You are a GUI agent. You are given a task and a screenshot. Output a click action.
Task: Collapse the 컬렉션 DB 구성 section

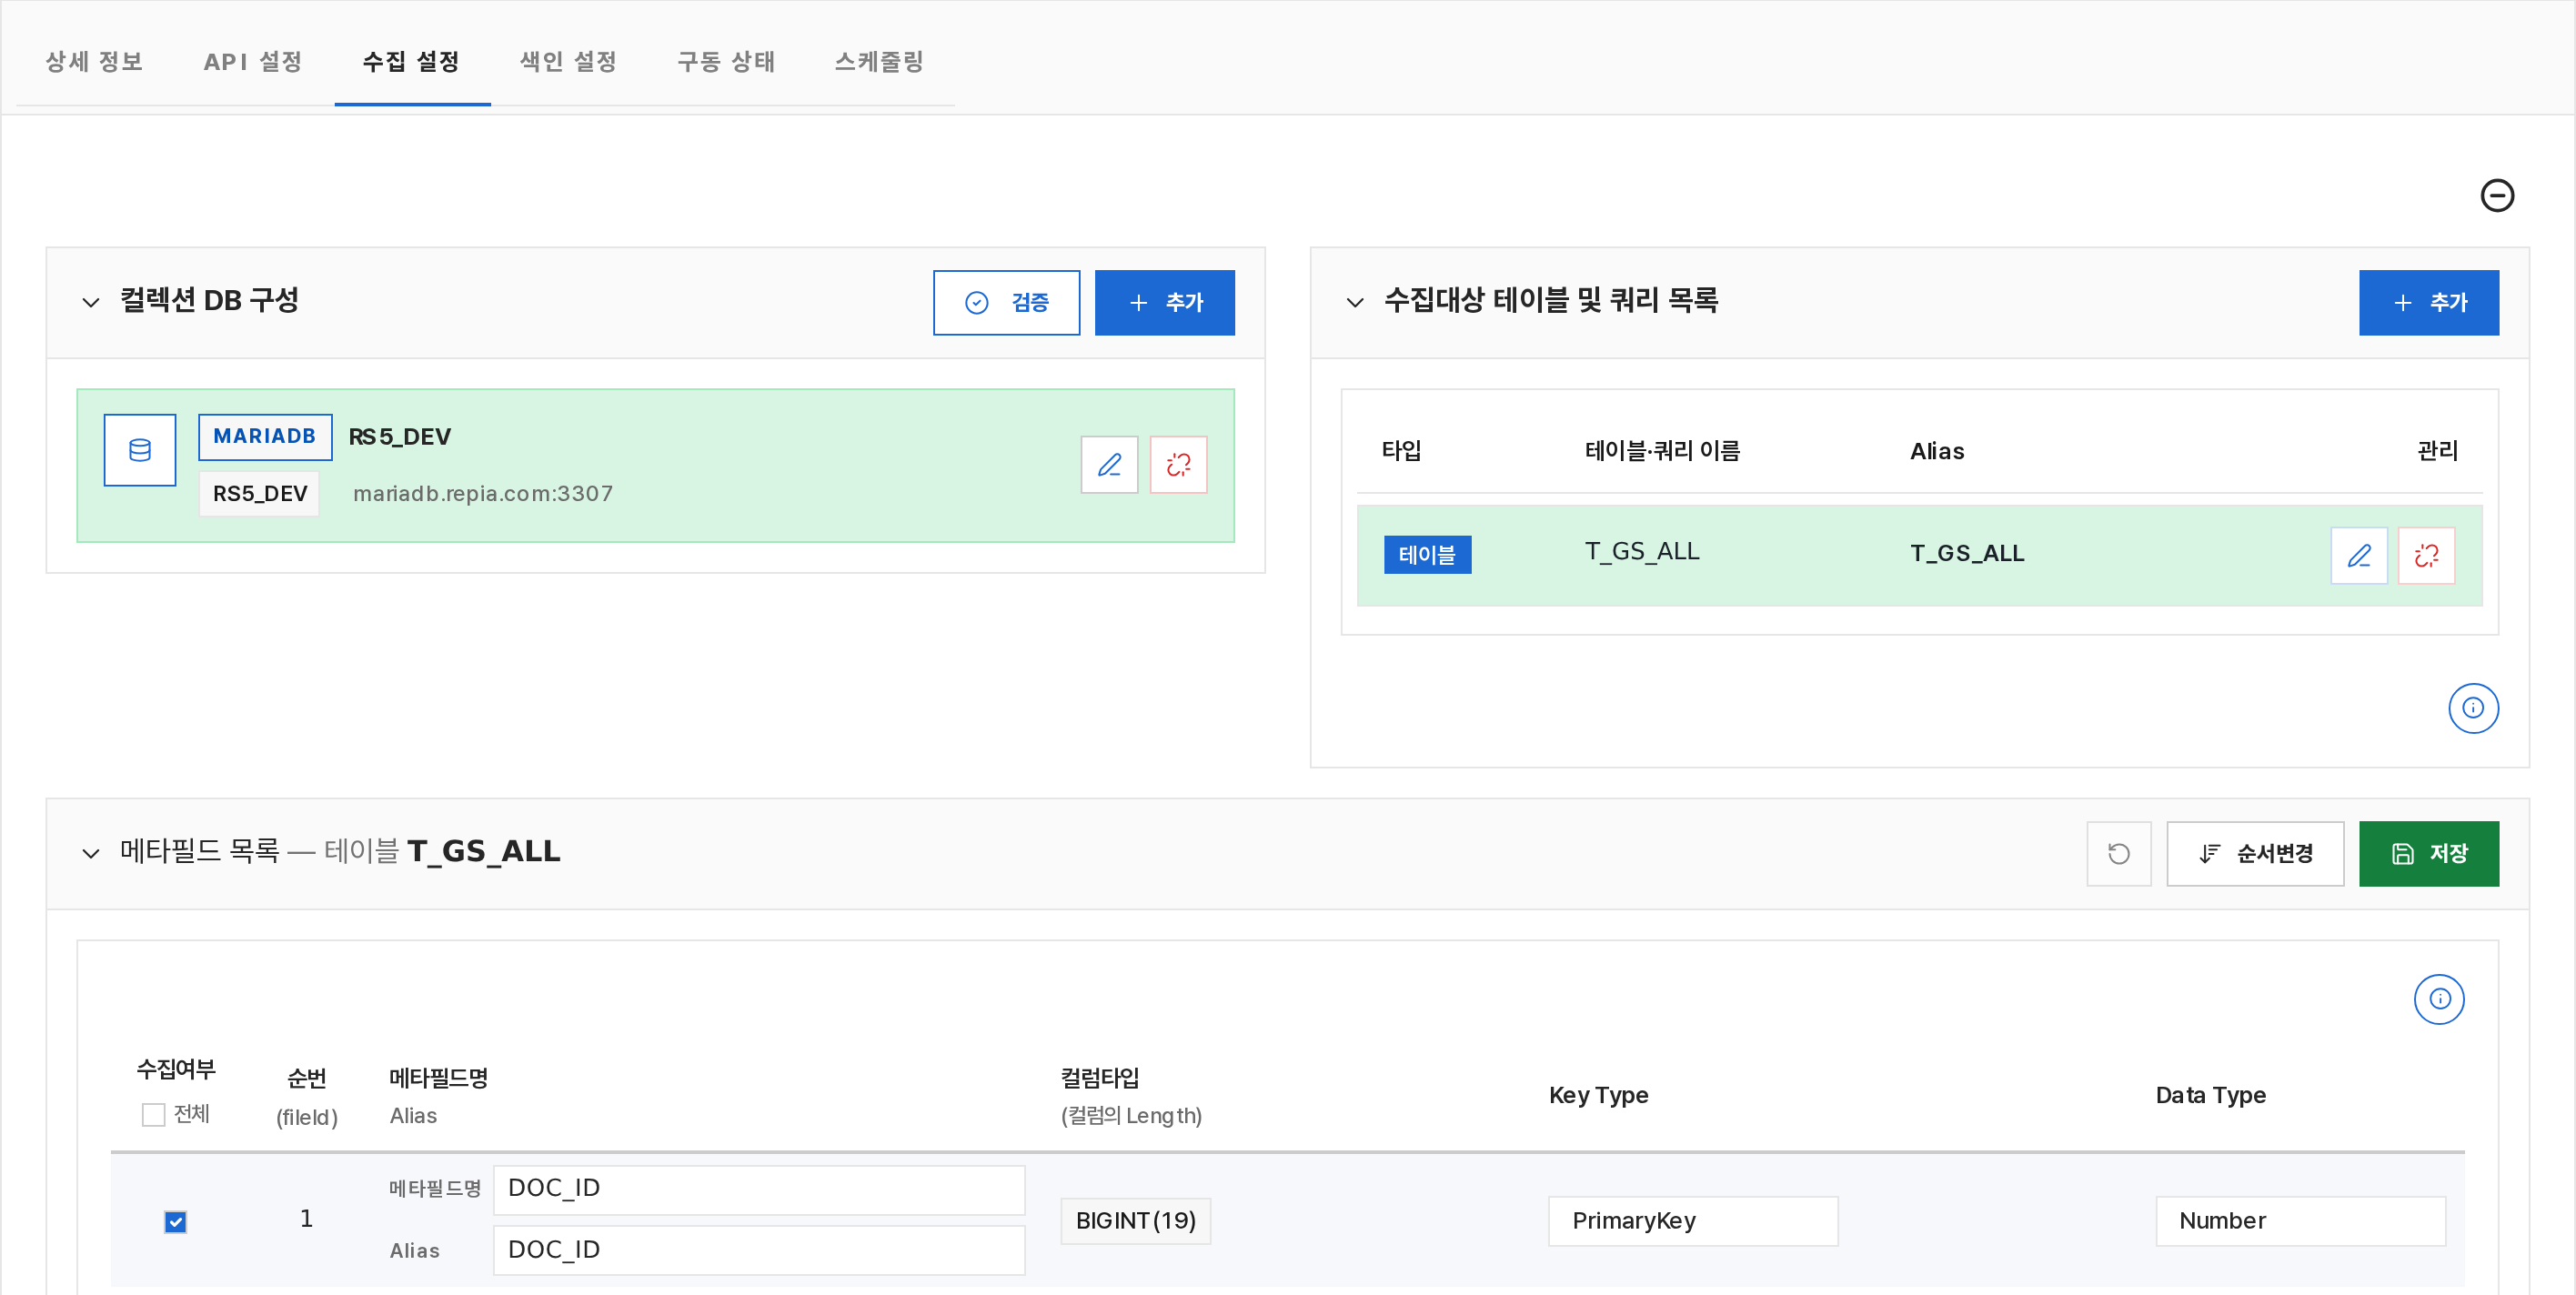(91, 302)
